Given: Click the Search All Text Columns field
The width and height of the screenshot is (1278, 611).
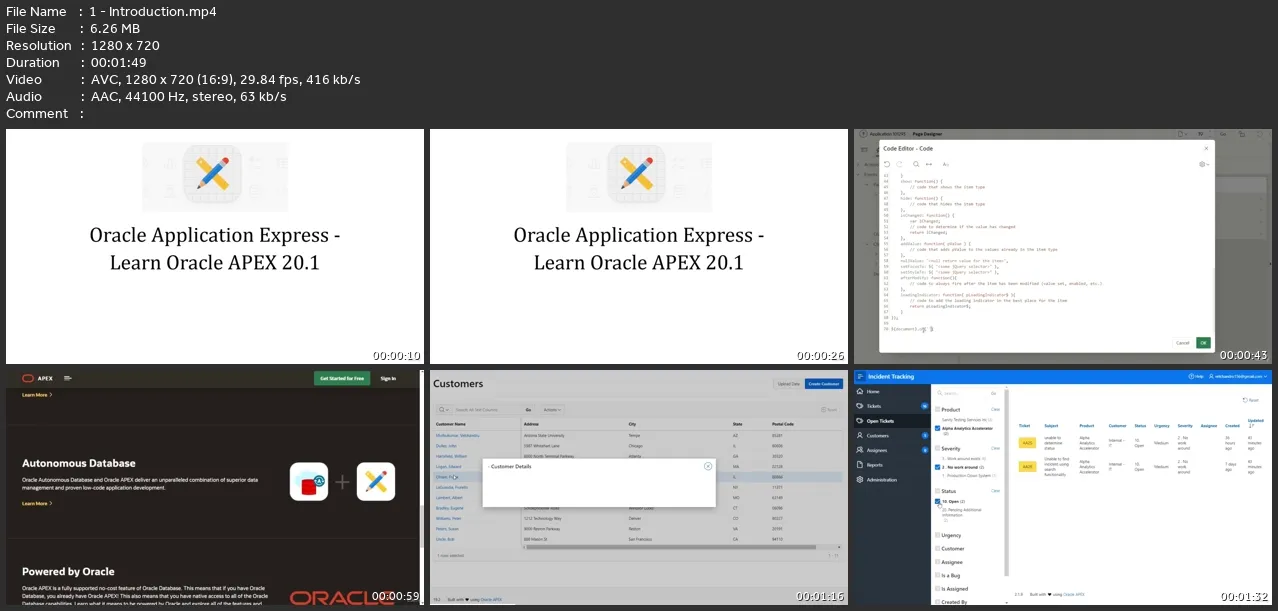Looking at the screenshot, I should tap(487, 410).
